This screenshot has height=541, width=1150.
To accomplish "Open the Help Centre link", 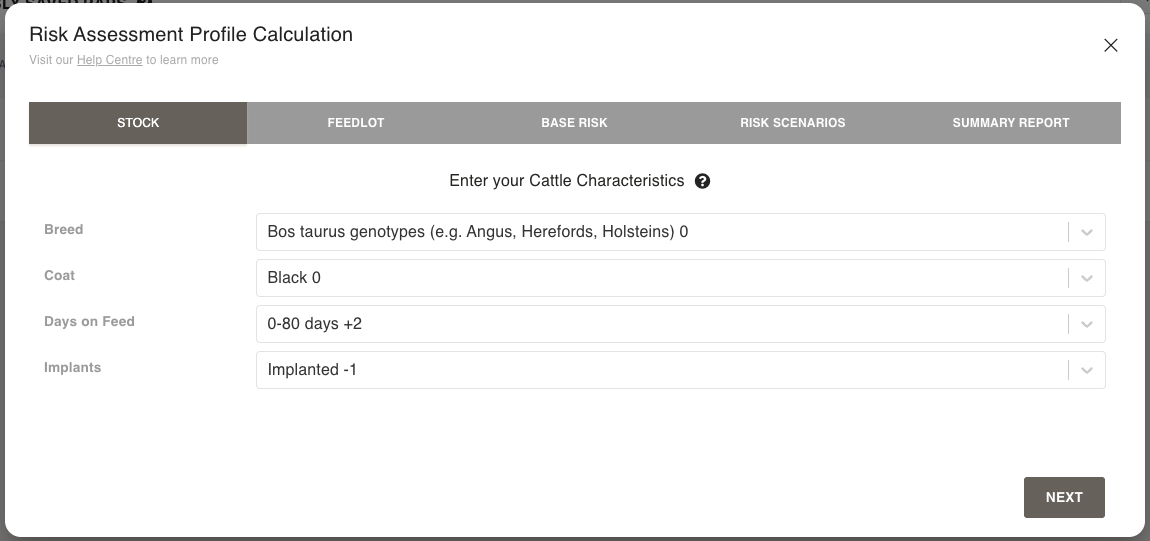I will coord(109,60).
